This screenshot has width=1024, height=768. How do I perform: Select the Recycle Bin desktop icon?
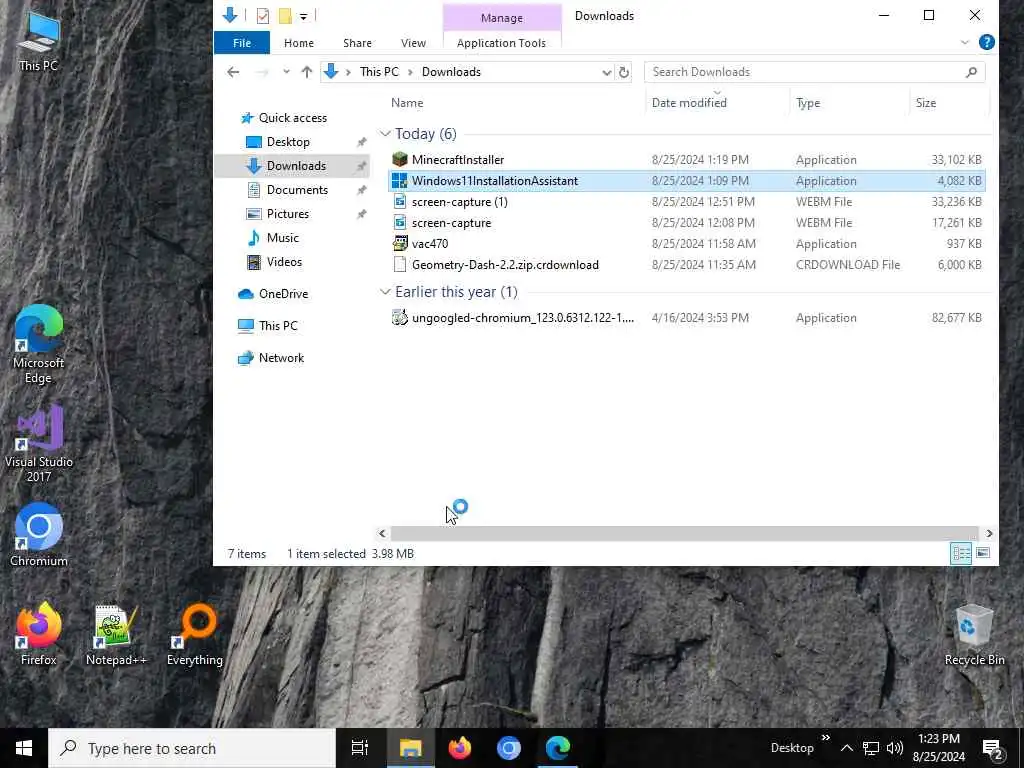[974, 635]
